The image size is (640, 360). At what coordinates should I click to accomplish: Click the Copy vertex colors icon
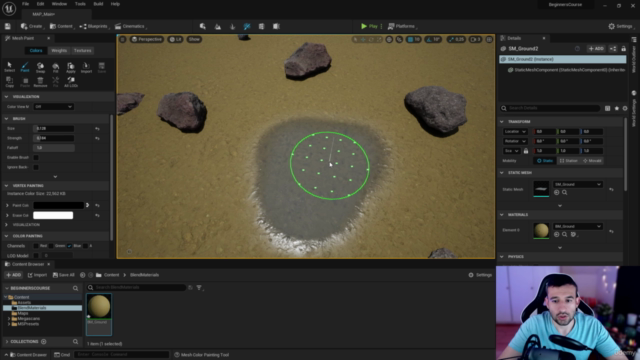point(10,82)
